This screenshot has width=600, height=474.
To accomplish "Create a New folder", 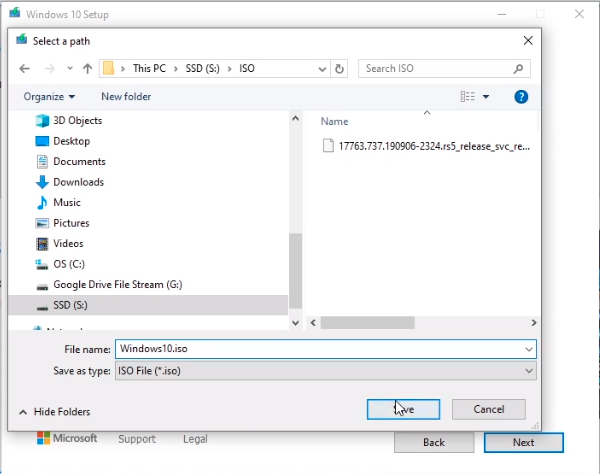I will tap(126, 97).
